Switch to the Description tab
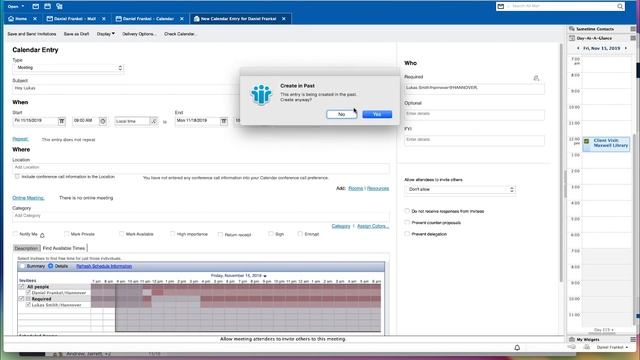640x360 pixels. point(26,248)
